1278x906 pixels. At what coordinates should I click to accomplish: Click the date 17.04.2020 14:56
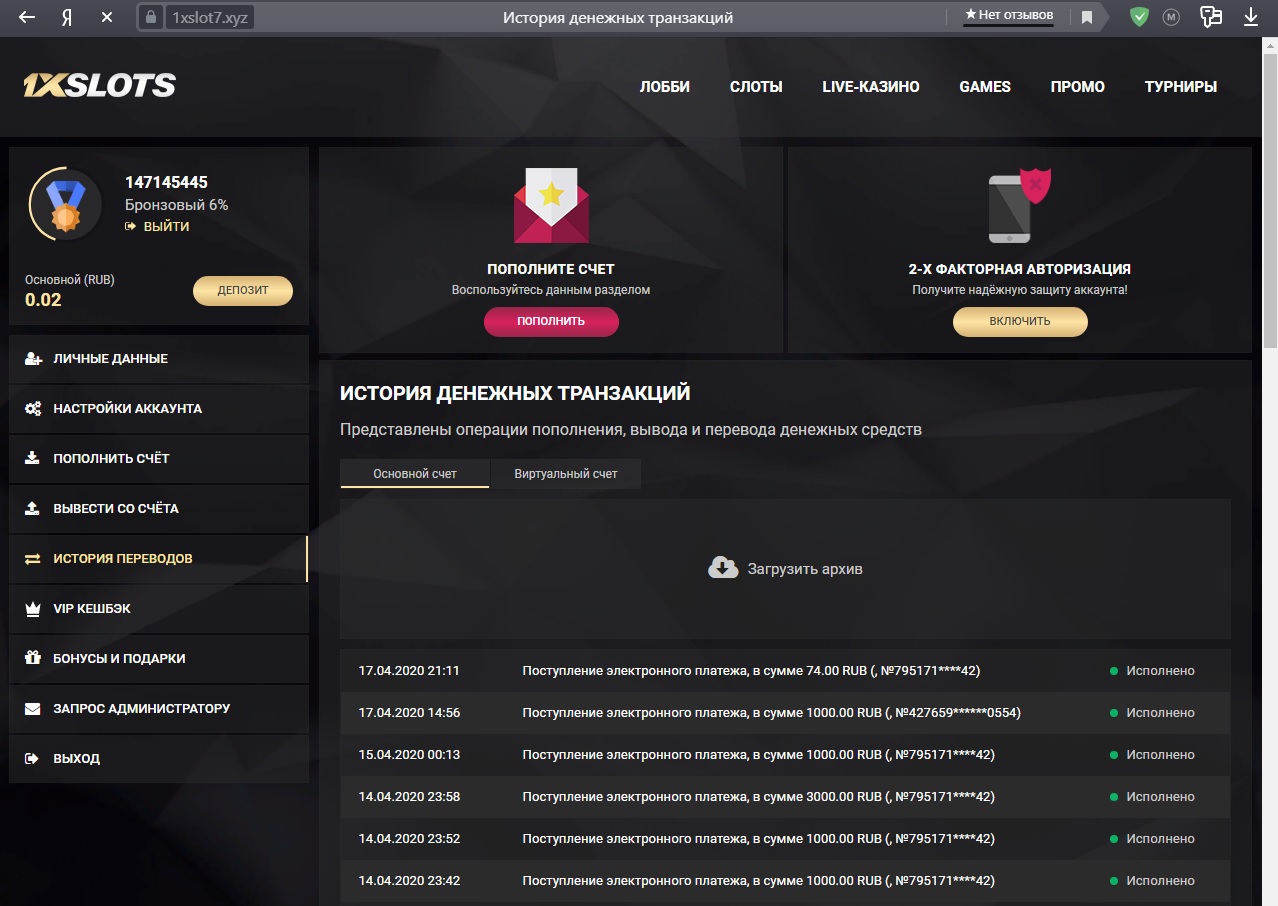pos(409,713)
